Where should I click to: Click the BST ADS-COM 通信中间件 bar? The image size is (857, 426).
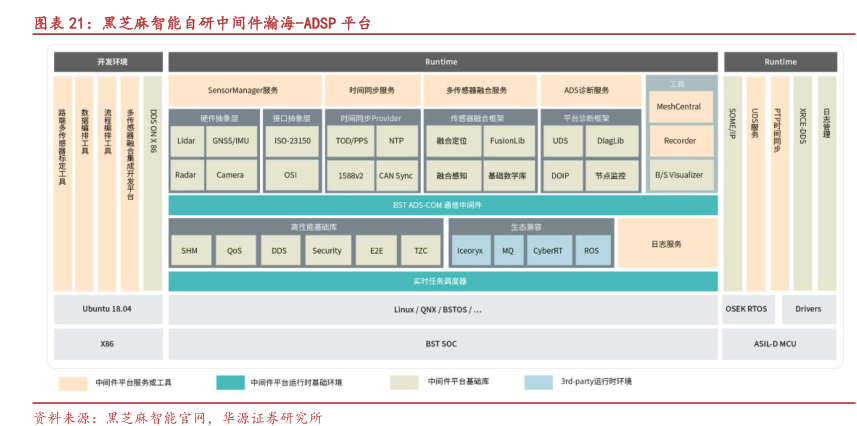pos(442,205)
